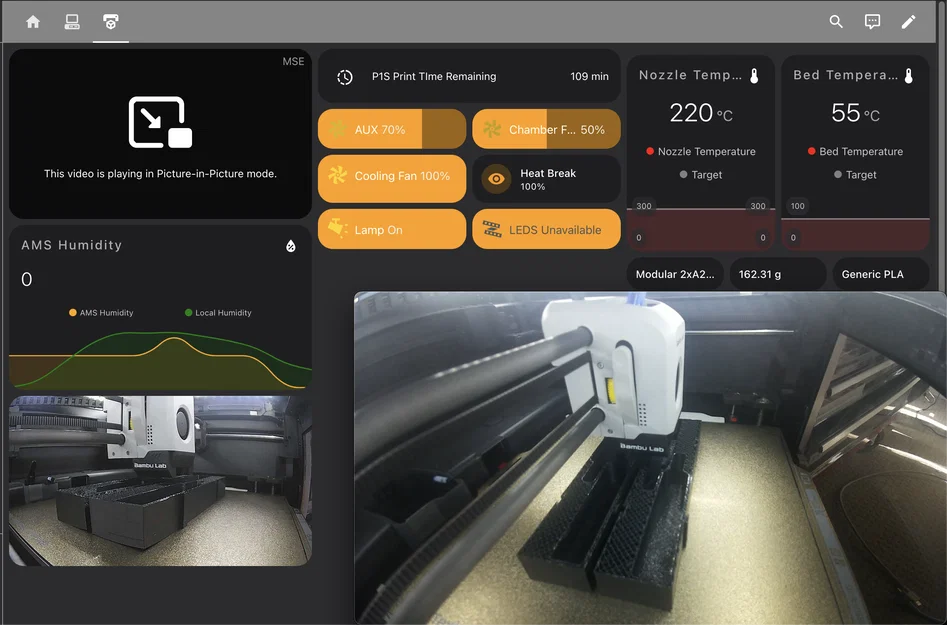
Task: Click the LED strip icon
Action: pos(492,229)
